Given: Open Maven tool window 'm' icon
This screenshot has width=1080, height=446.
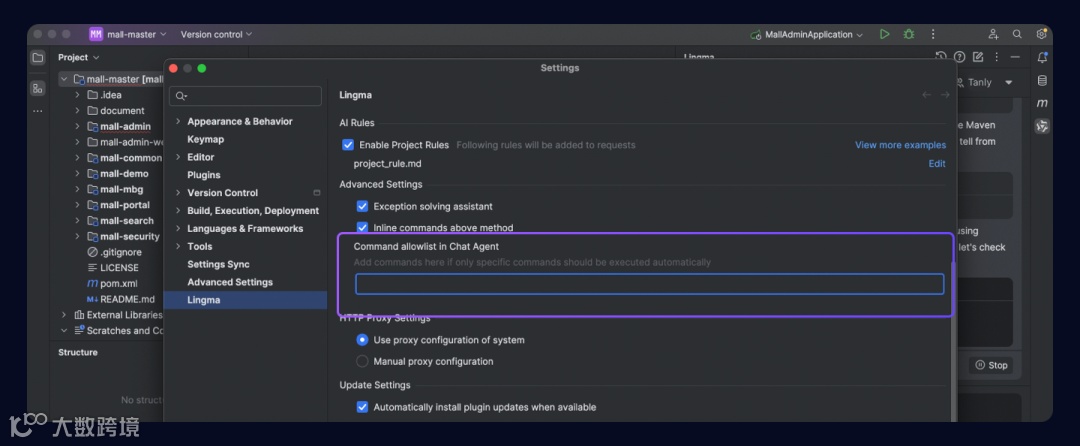Looking at the screenshot, I should pos(1042,103).
